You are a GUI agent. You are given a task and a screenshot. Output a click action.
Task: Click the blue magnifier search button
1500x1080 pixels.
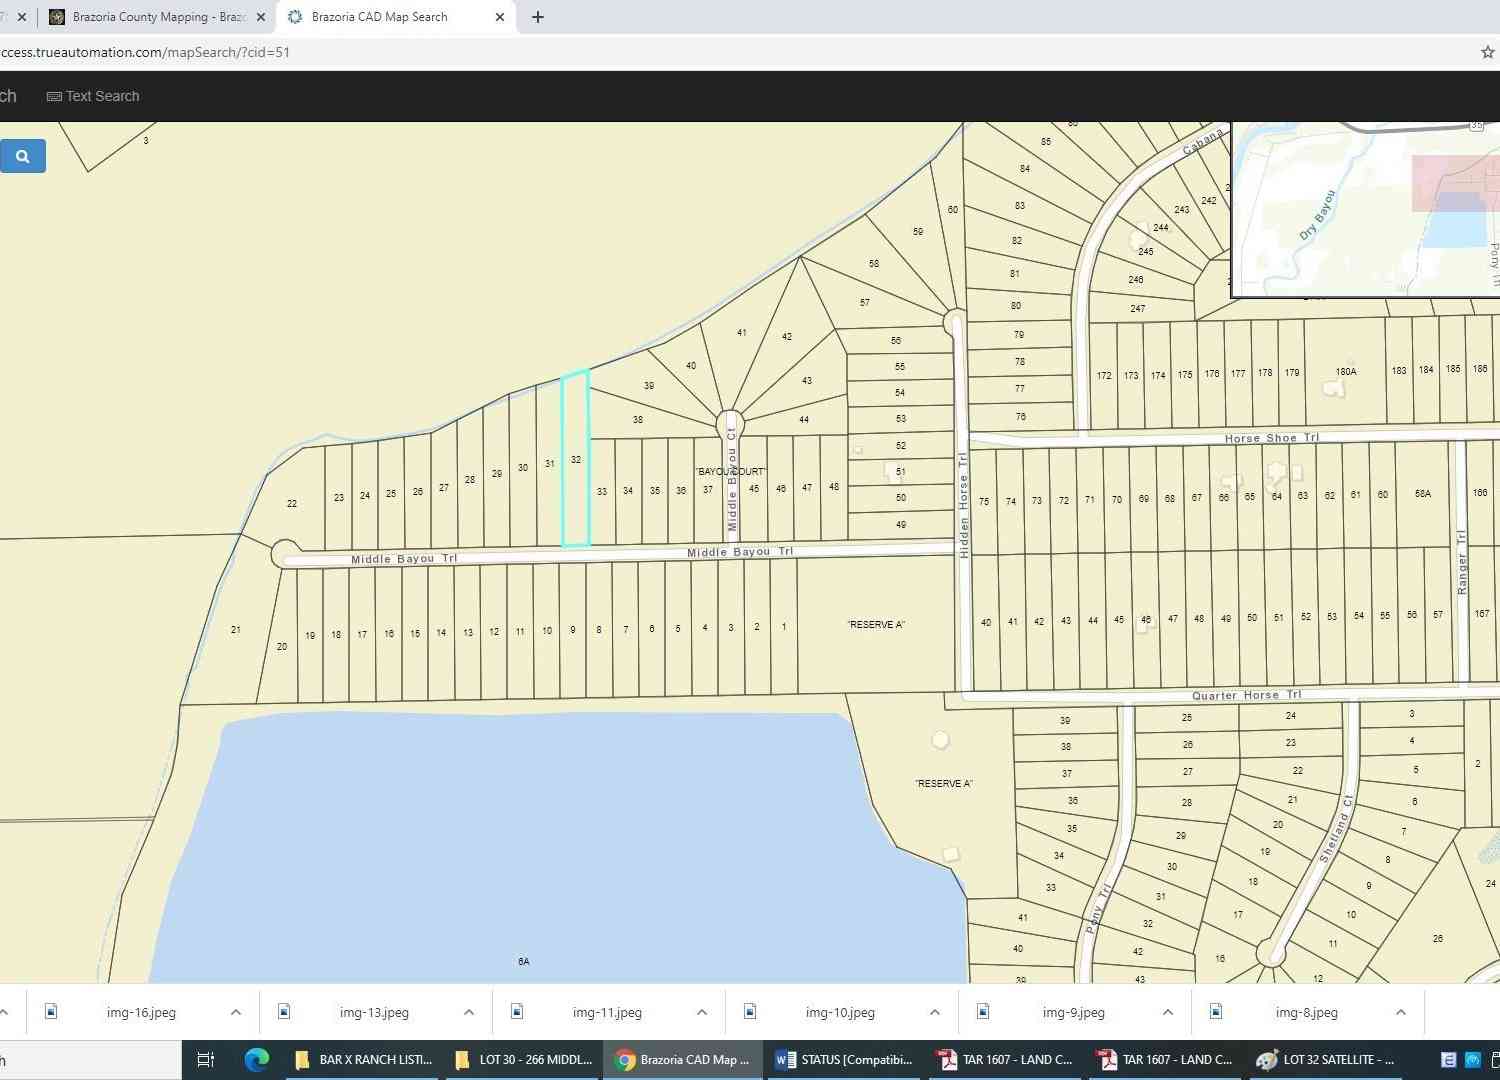[22, 156]
